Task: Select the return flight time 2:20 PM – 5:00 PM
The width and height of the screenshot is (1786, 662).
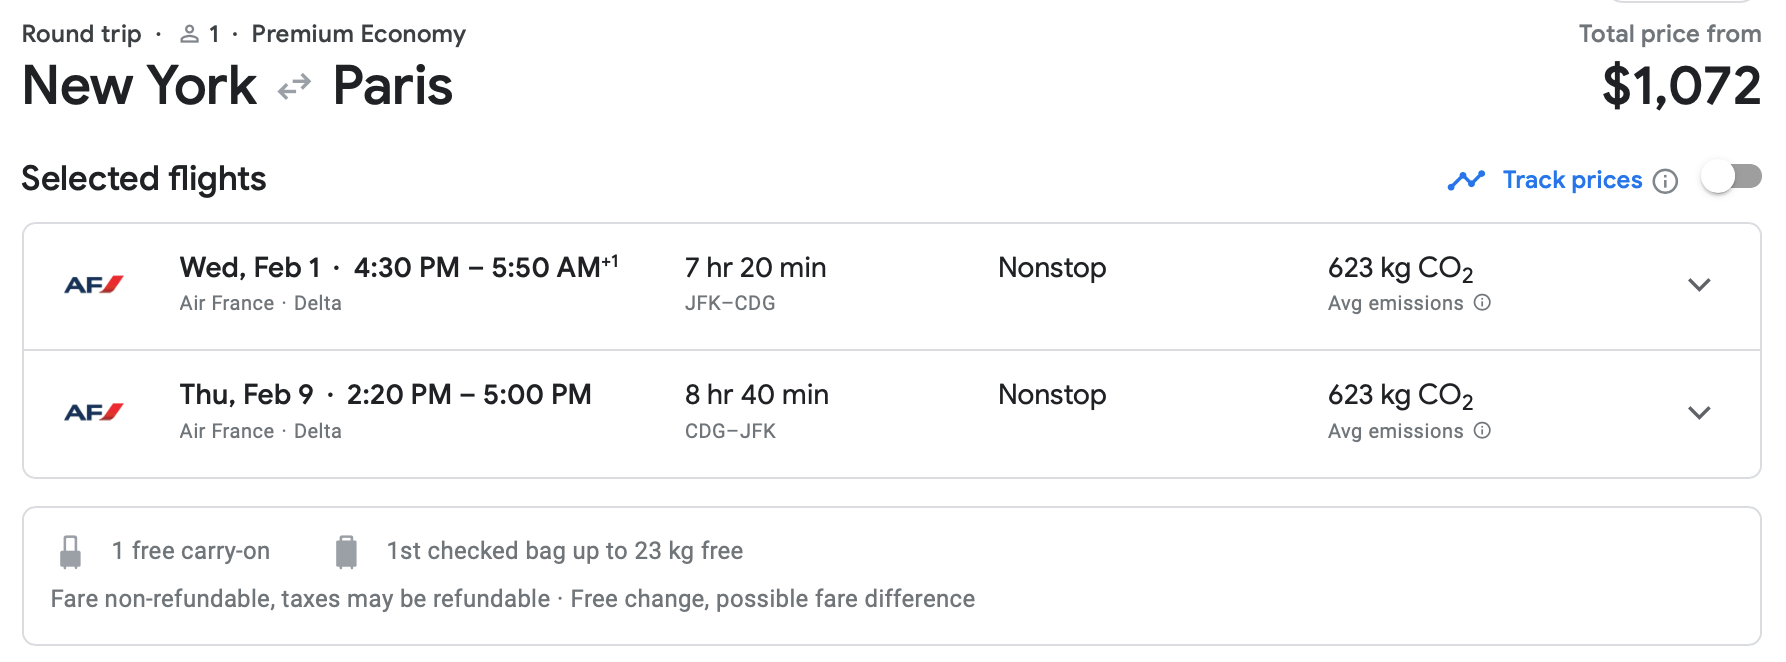Action: tap(469, 395)
